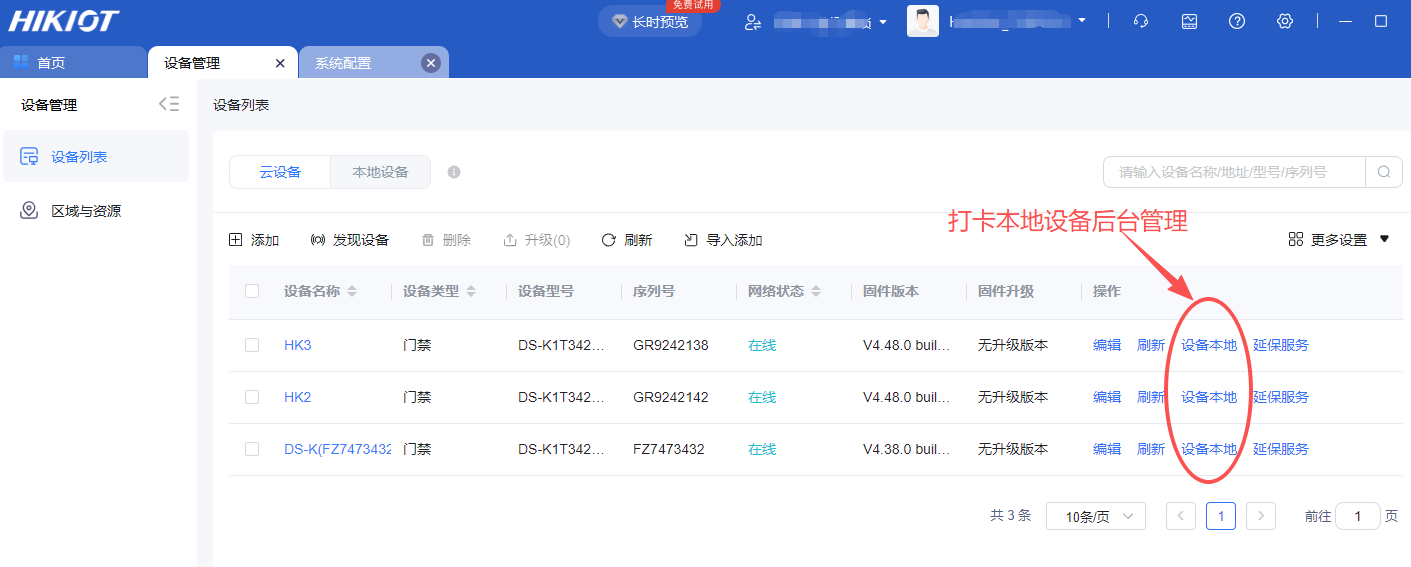
Task: Click serial number FZ7473432
Action: (x=669, y=449)
